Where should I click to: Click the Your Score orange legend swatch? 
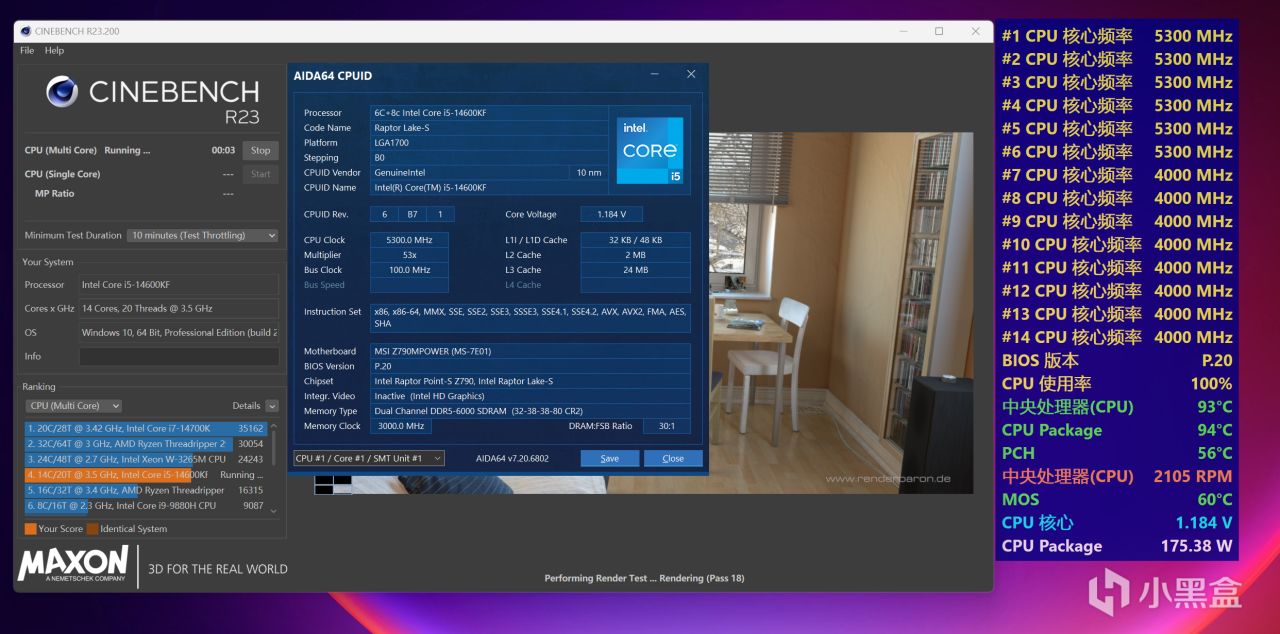pyautogui.click(x=31, y=529)
